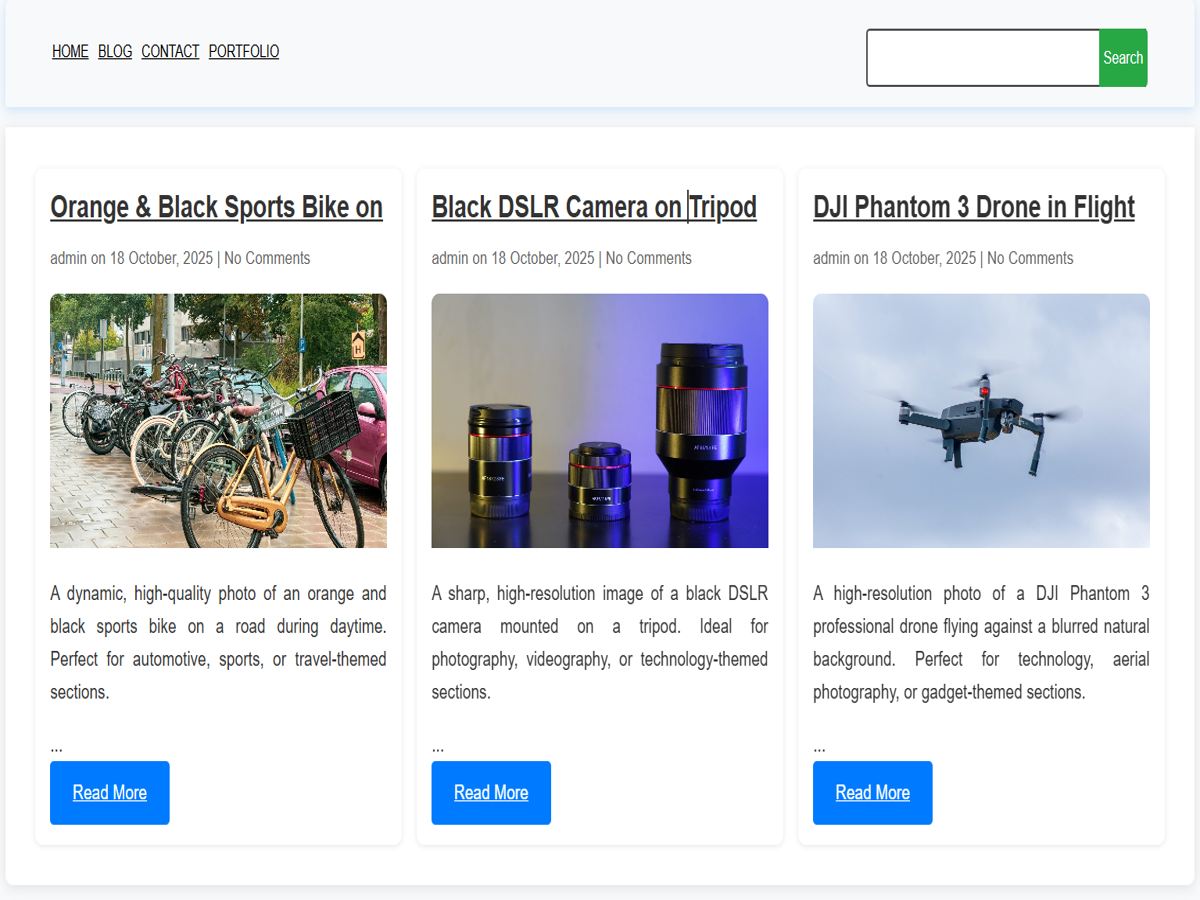Click the camera lenses photo thumbnail
Viewport: 1200px width, 900px height.
coord(600,420)
